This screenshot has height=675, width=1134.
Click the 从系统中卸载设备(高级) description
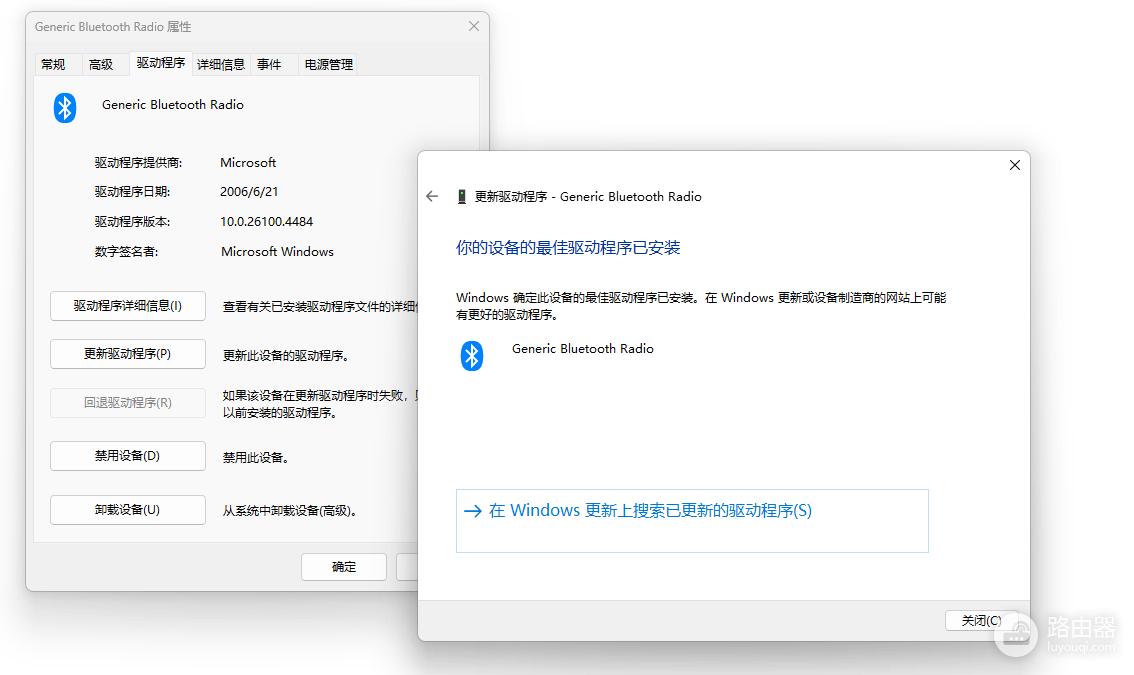(x=290, y=511)
